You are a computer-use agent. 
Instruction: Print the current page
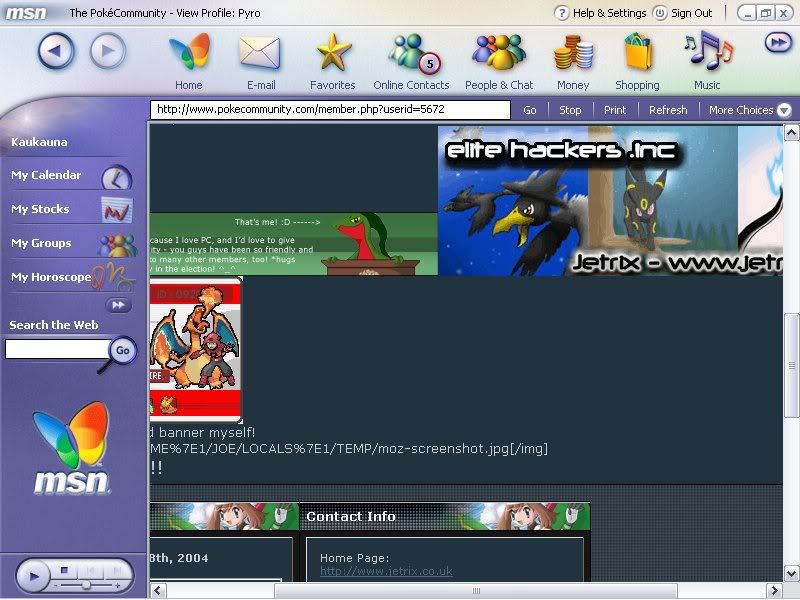615,110
